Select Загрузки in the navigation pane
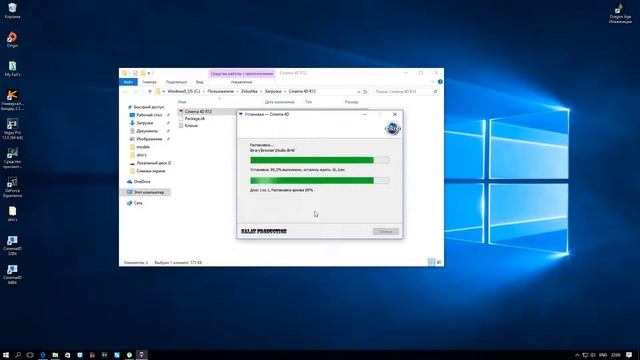640x360 pixels. coord(145,123)
